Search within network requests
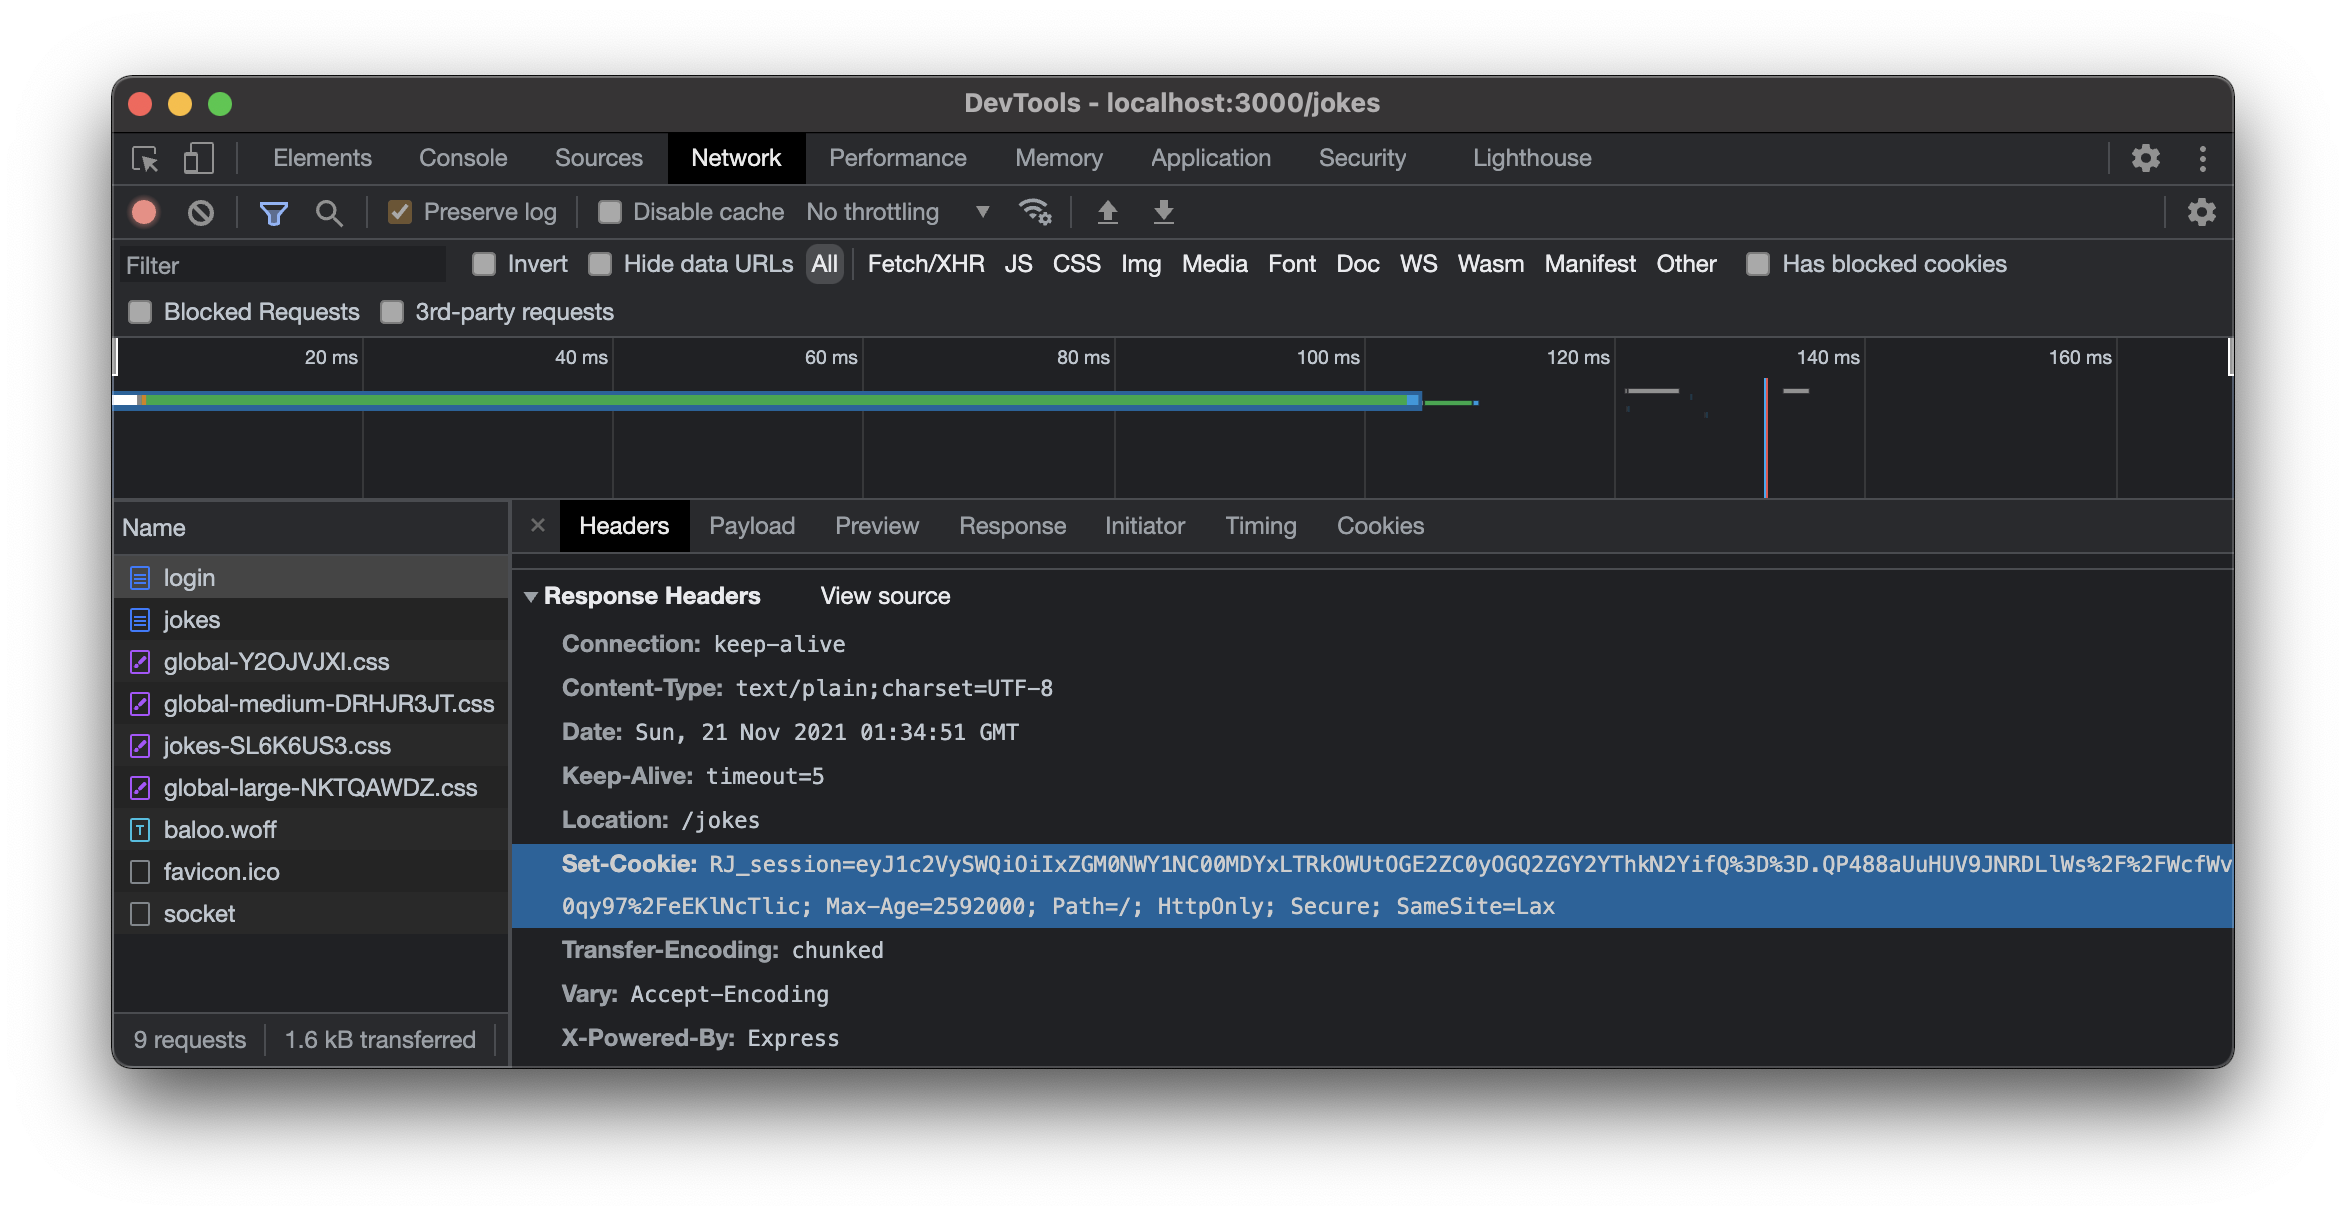The width and height of the screenshot is (2346, 1216). 330,212
